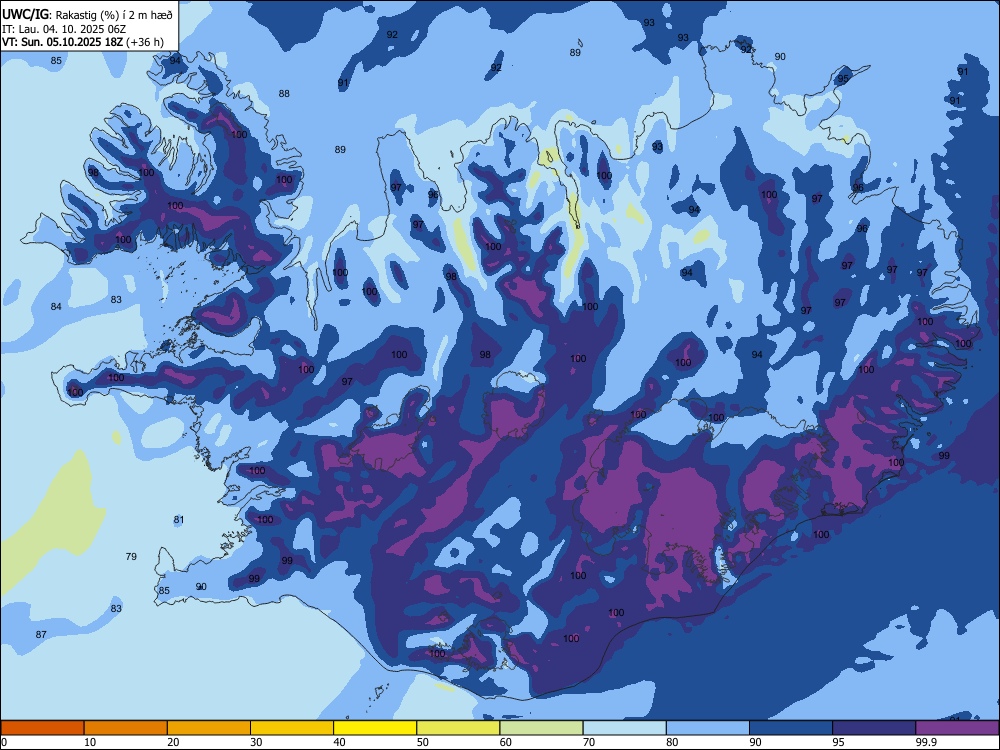Image resolution: width=1000 pixels, height=750 pixels.
Task: Click the humidity value '84' on the map
Action: click(x=56, y=307)
